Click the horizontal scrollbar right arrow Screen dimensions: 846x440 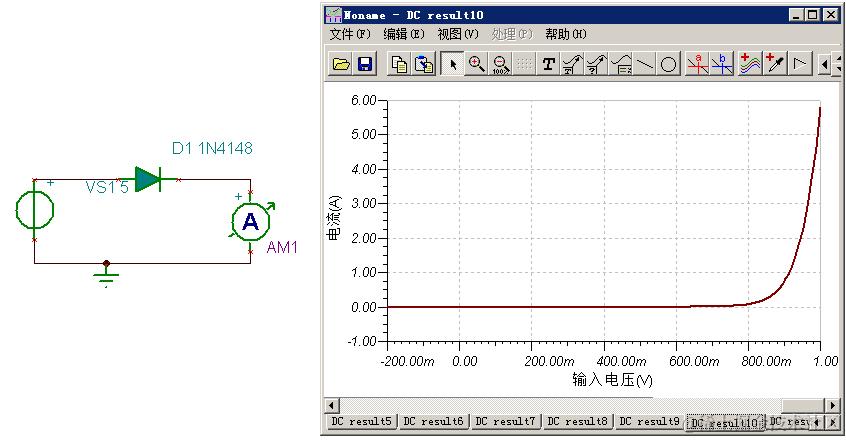pyautogui.click(x=833, y=405)
